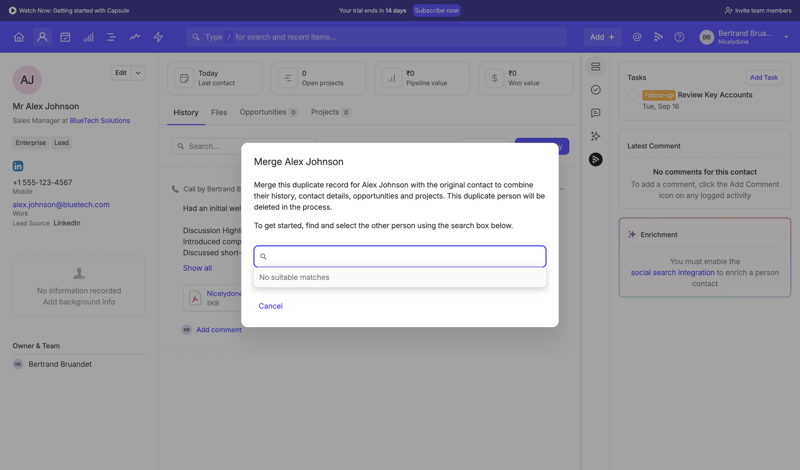Click the summary panel icon in side rail
Image resolution: width=800 pixels, height=470 pixels.
click(595, 67)
